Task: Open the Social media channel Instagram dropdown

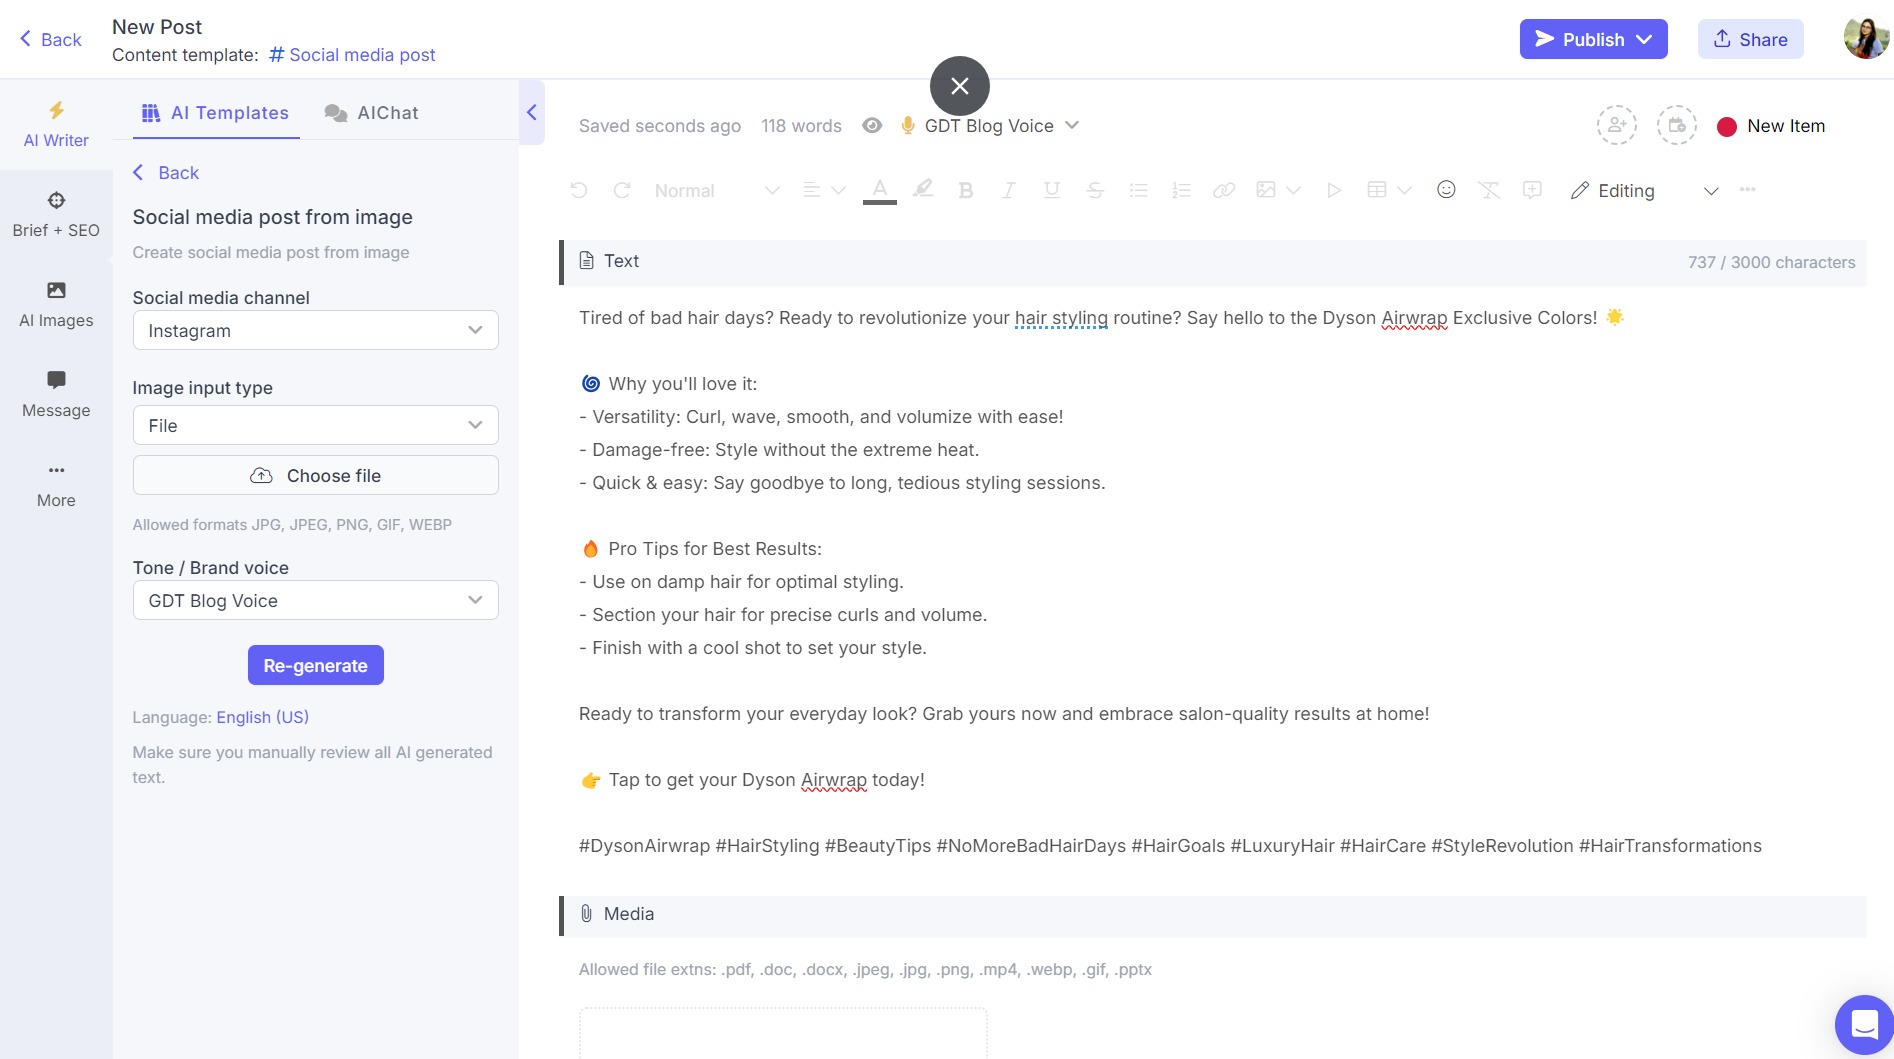Action: point(316,330)
